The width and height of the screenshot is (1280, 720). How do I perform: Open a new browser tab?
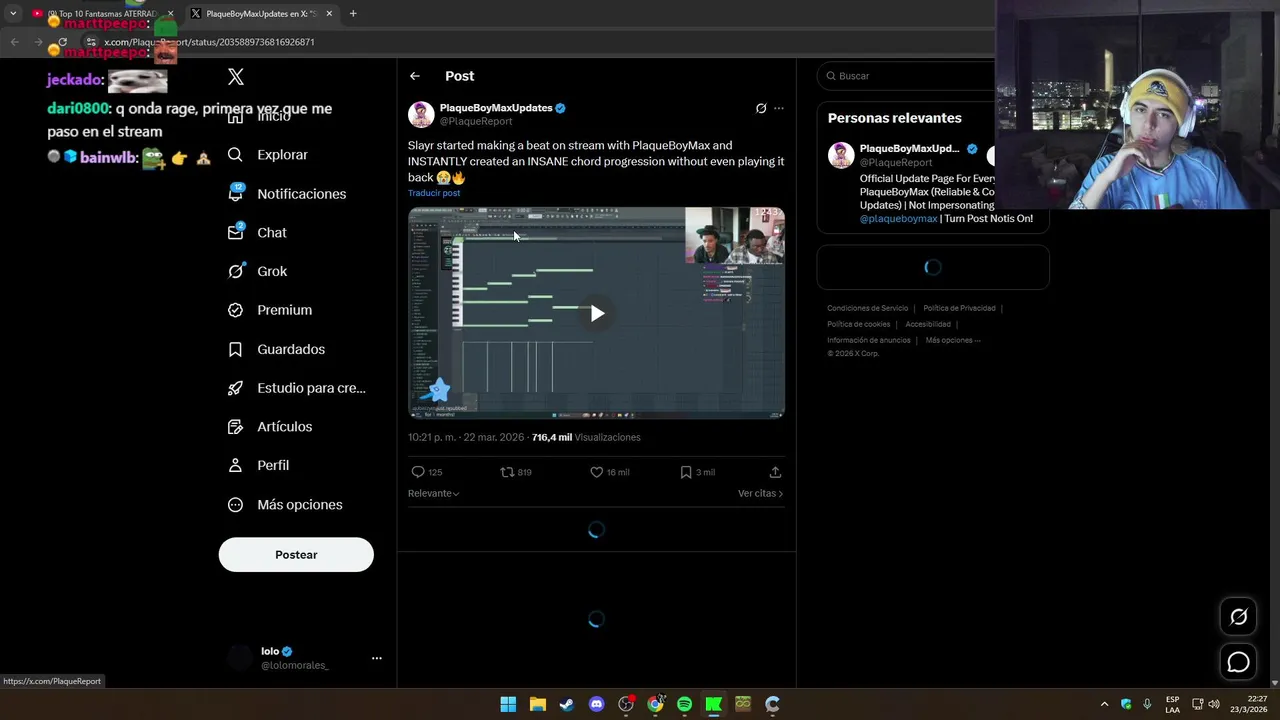point(353,14)
